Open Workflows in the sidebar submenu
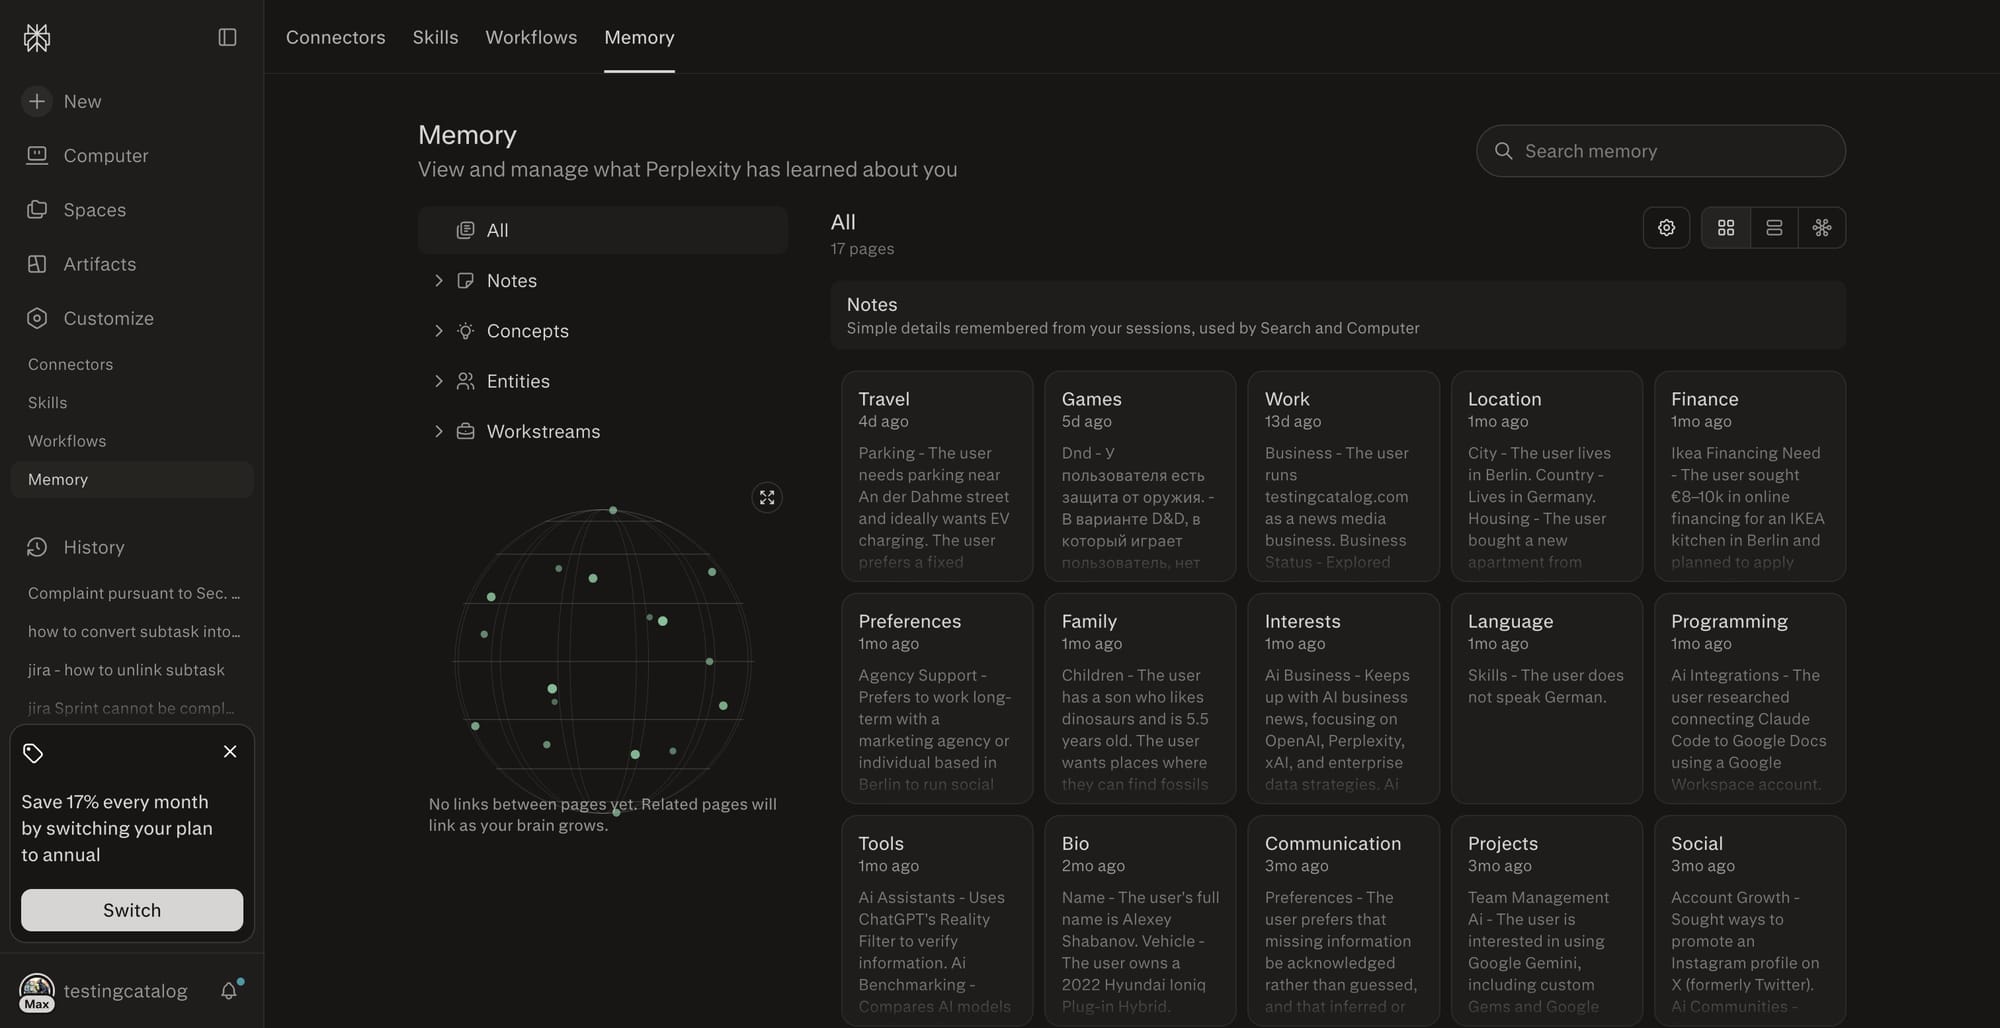 coord(67,441)
